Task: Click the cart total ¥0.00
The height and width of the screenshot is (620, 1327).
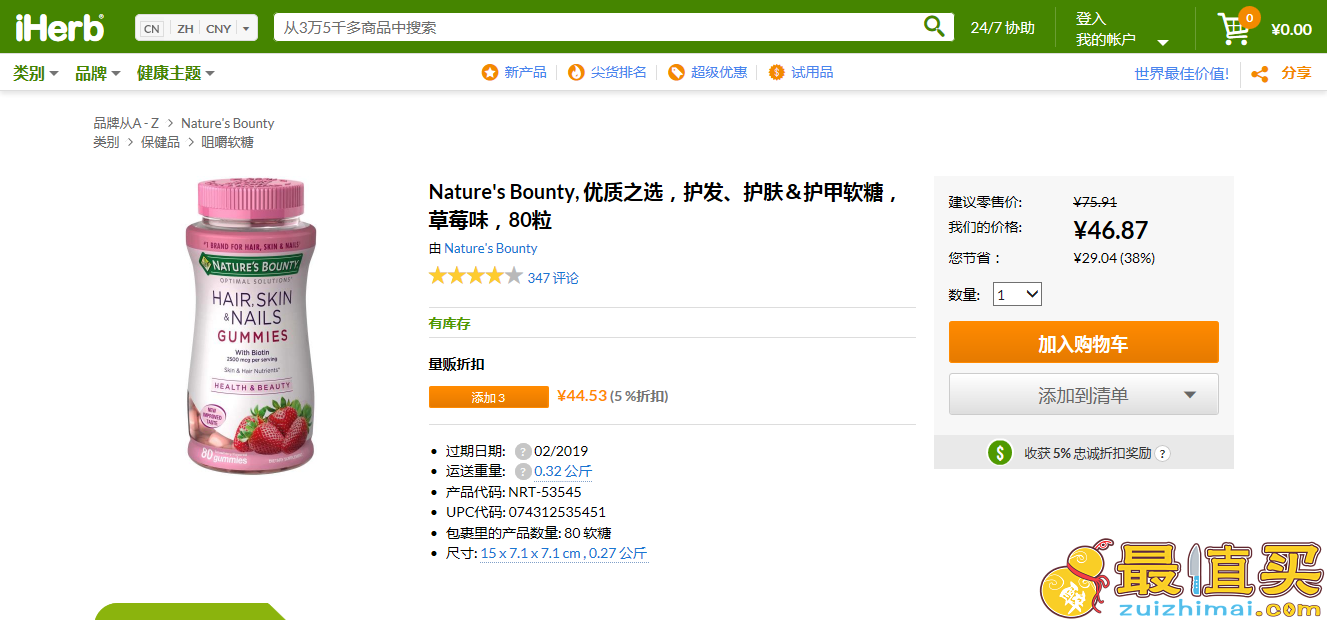Action: click(1291, 29)
